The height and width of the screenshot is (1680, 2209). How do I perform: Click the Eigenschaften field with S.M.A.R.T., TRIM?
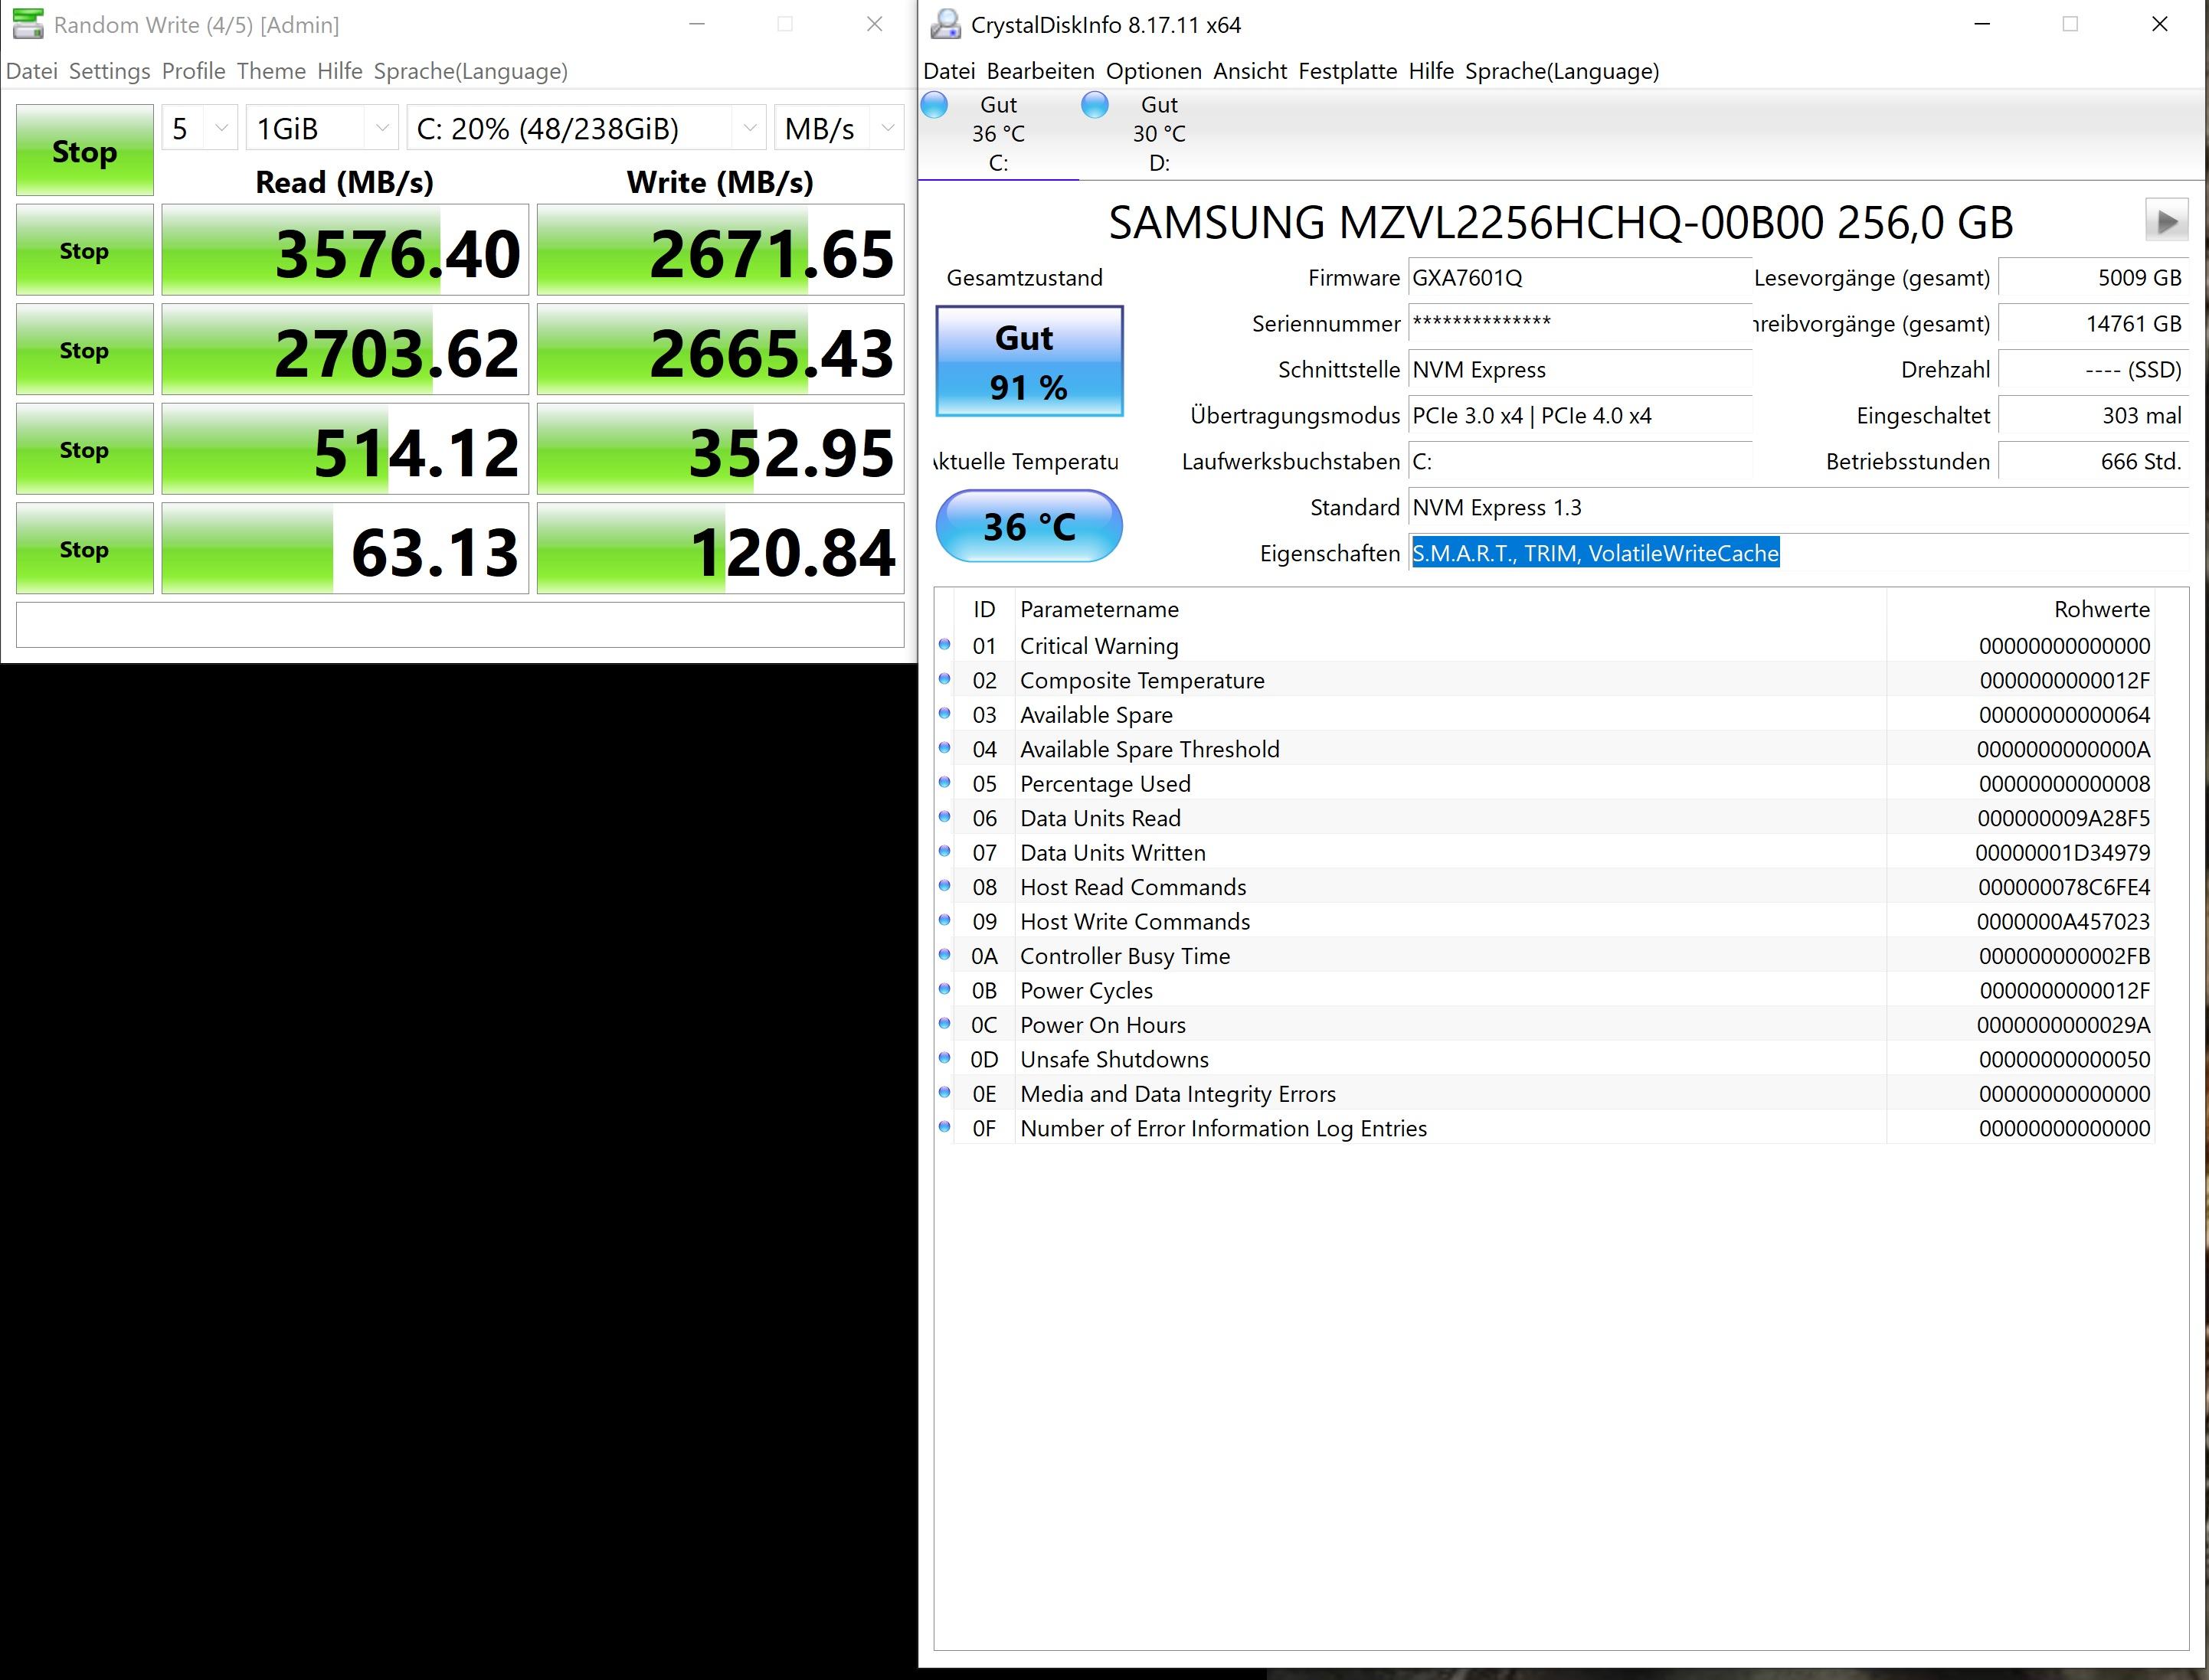coord(1798,553)
